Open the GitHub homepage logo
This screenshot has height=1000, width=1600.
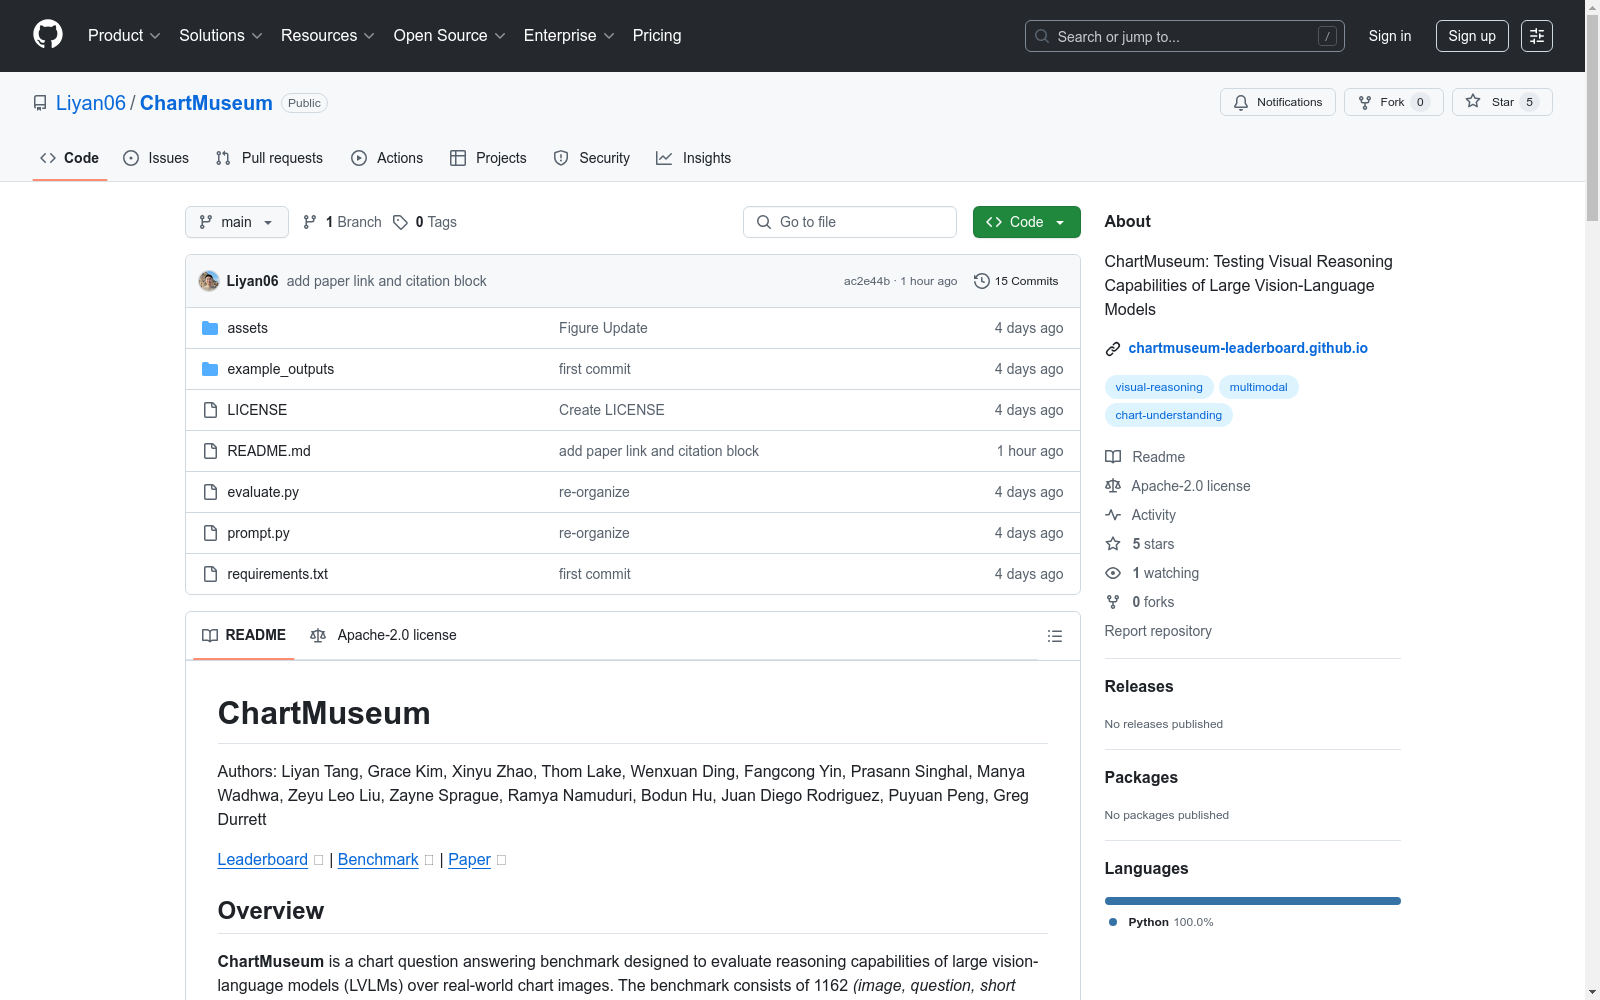48,35
